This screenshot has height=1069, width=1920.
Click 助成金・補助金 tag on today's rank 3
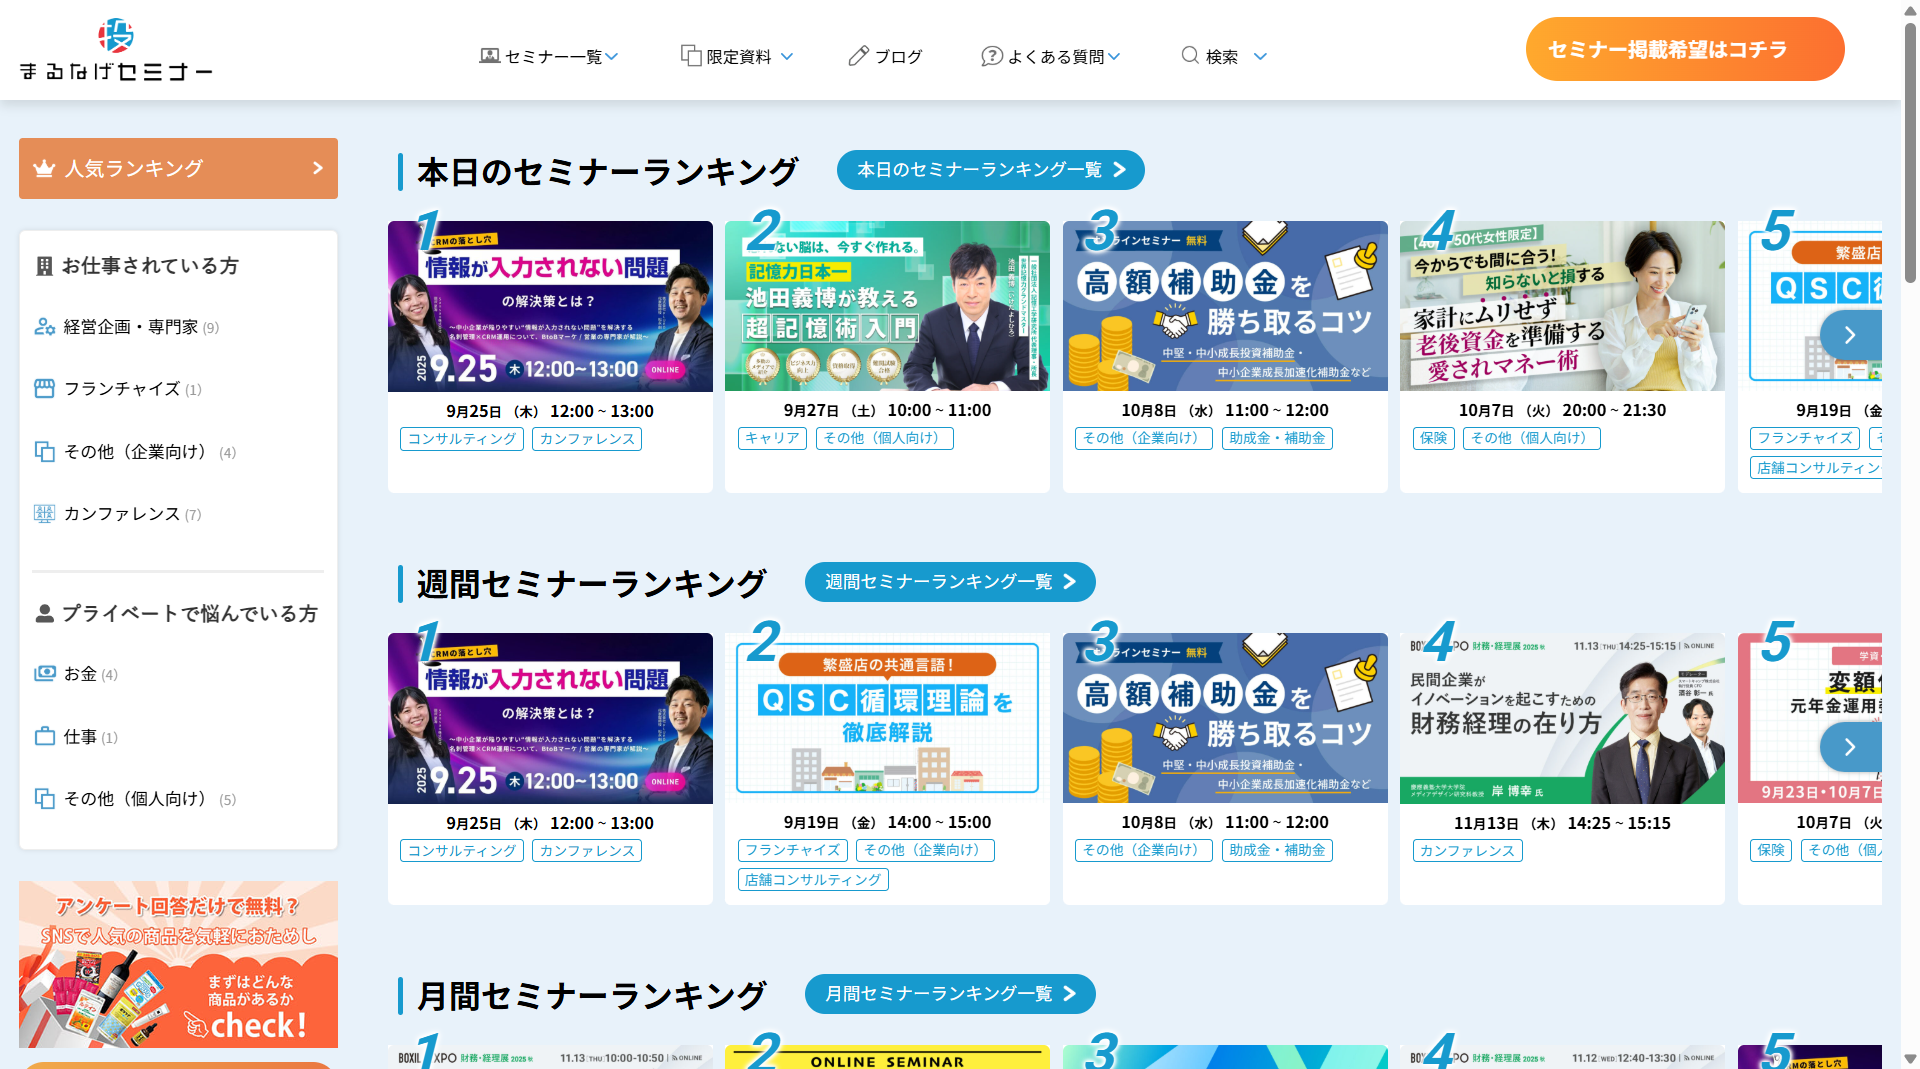pos(1277,438)
